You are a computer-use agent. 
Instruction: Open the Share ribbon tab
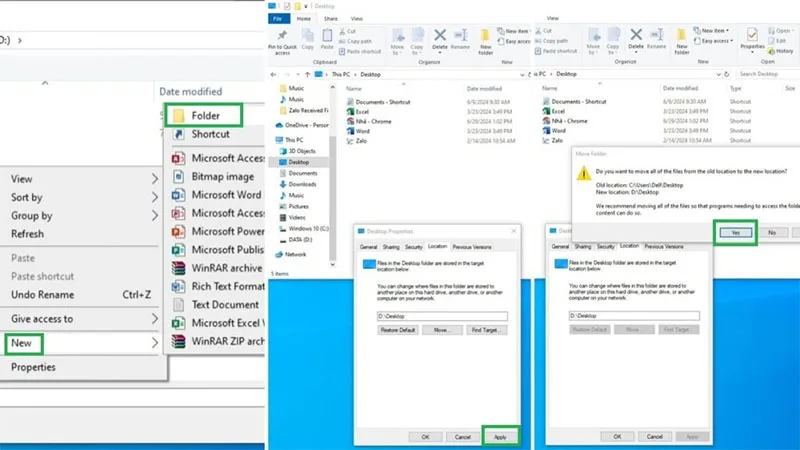(331, 19)
